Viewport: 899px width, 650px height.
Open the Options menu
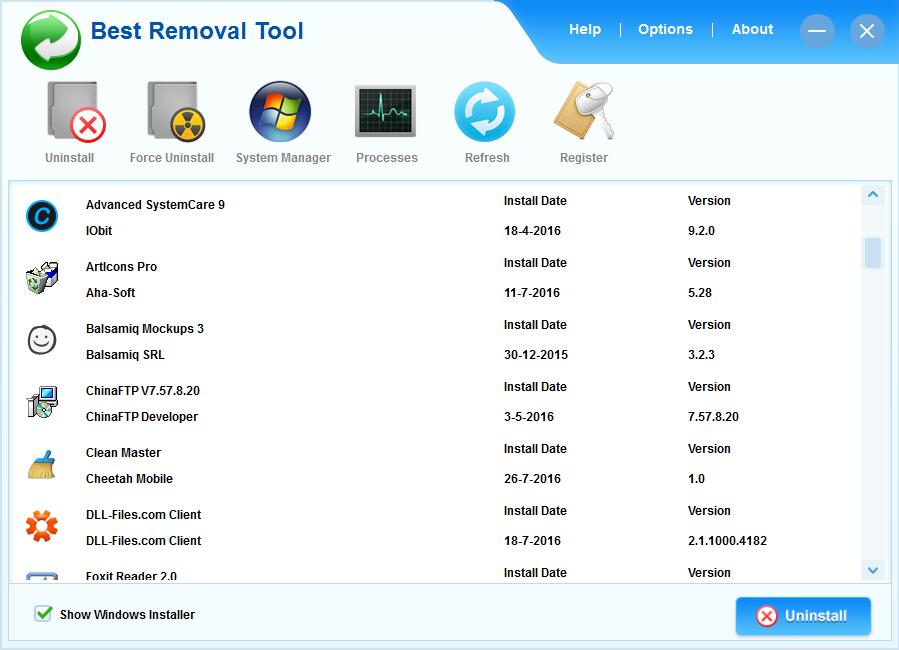[665, 29]
